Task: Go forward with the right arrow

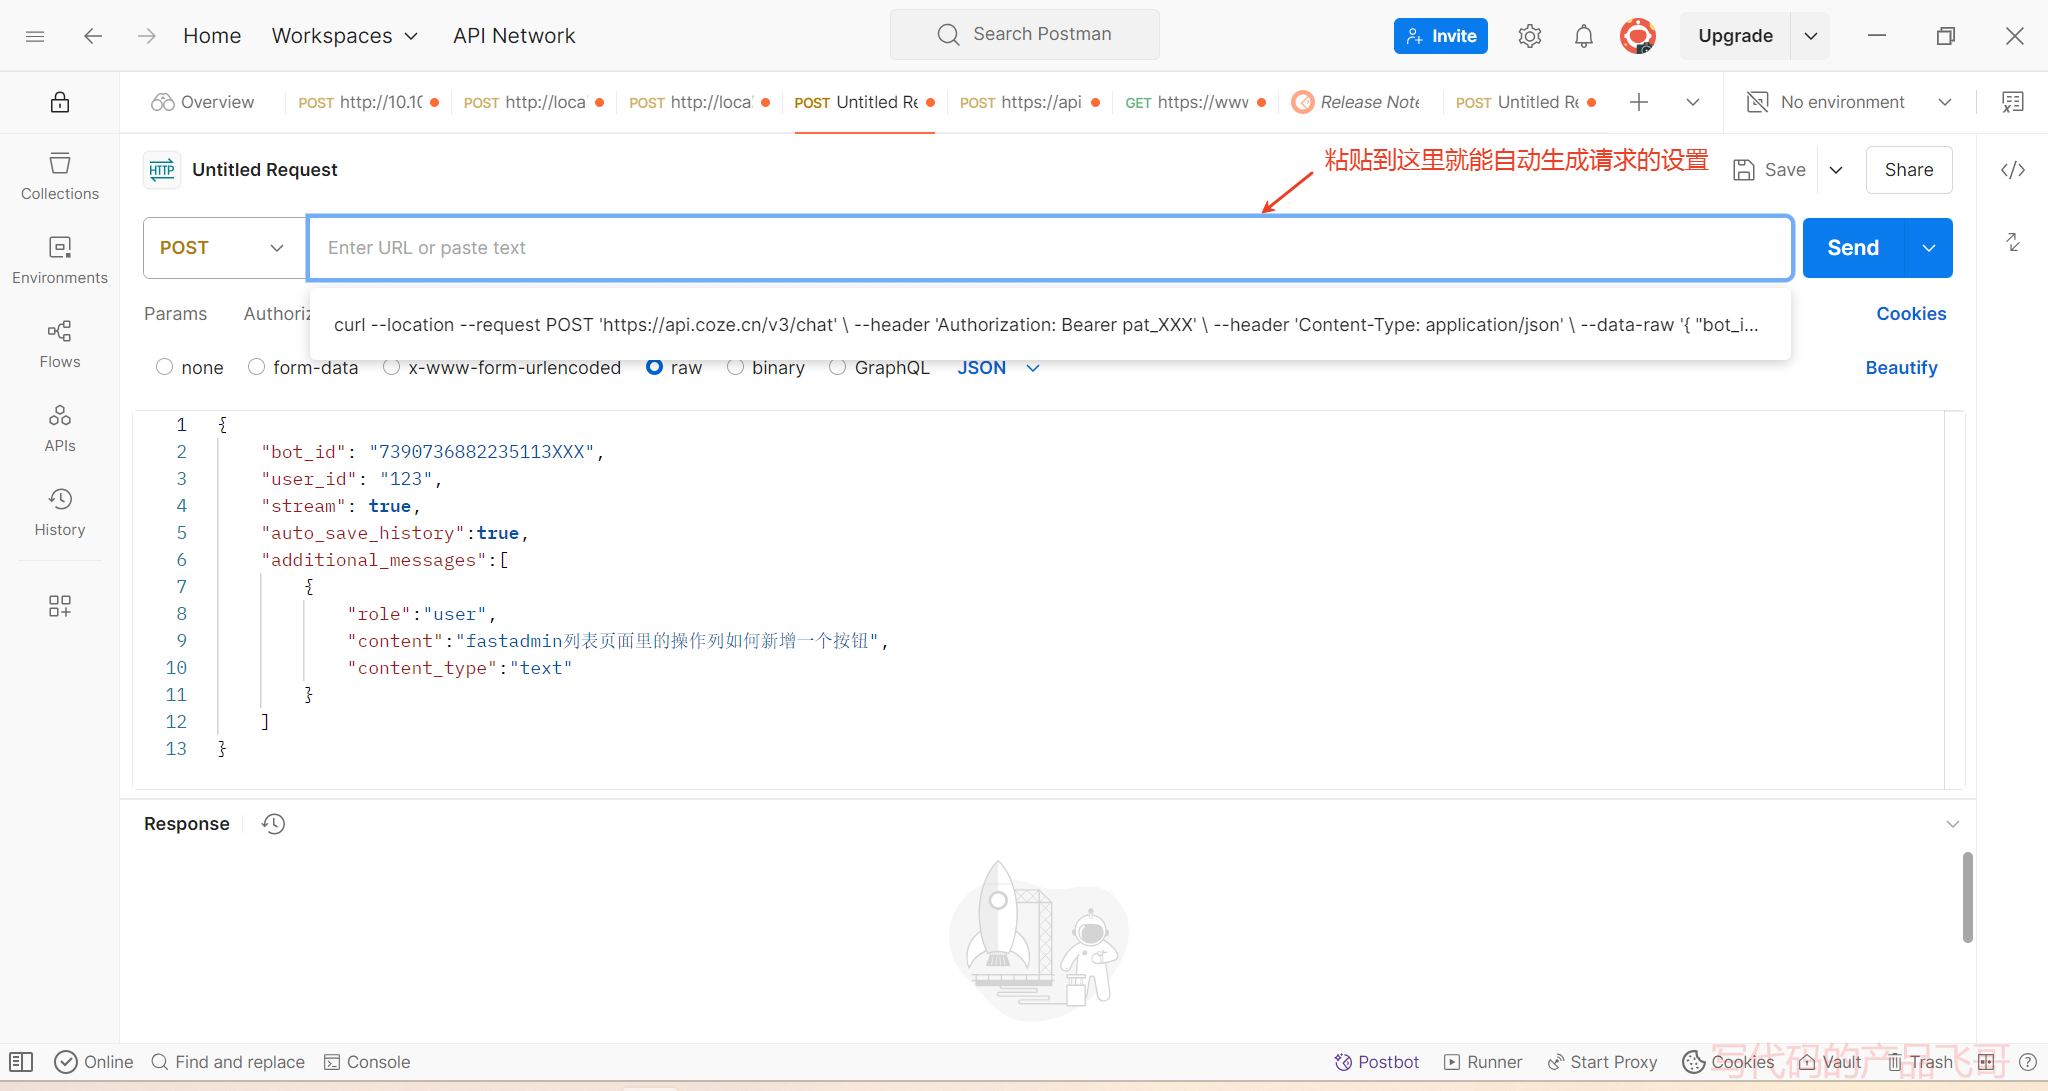Action: click(147, 36)
